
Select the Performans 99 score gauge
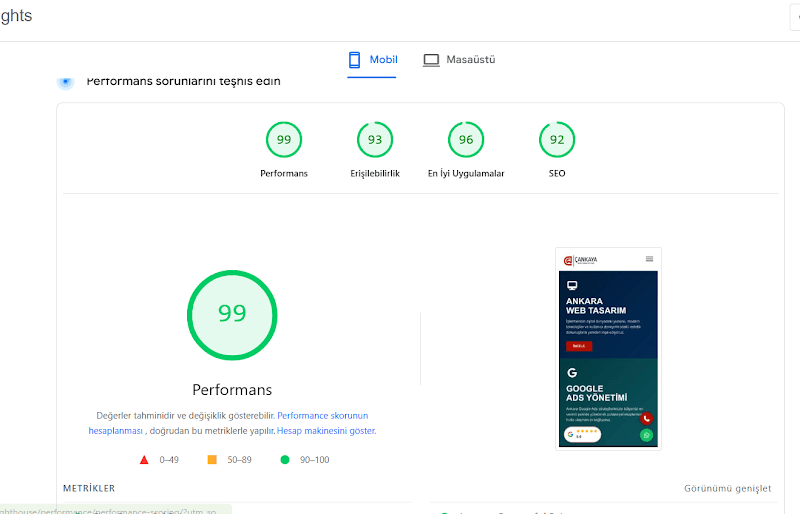[284, 140]
